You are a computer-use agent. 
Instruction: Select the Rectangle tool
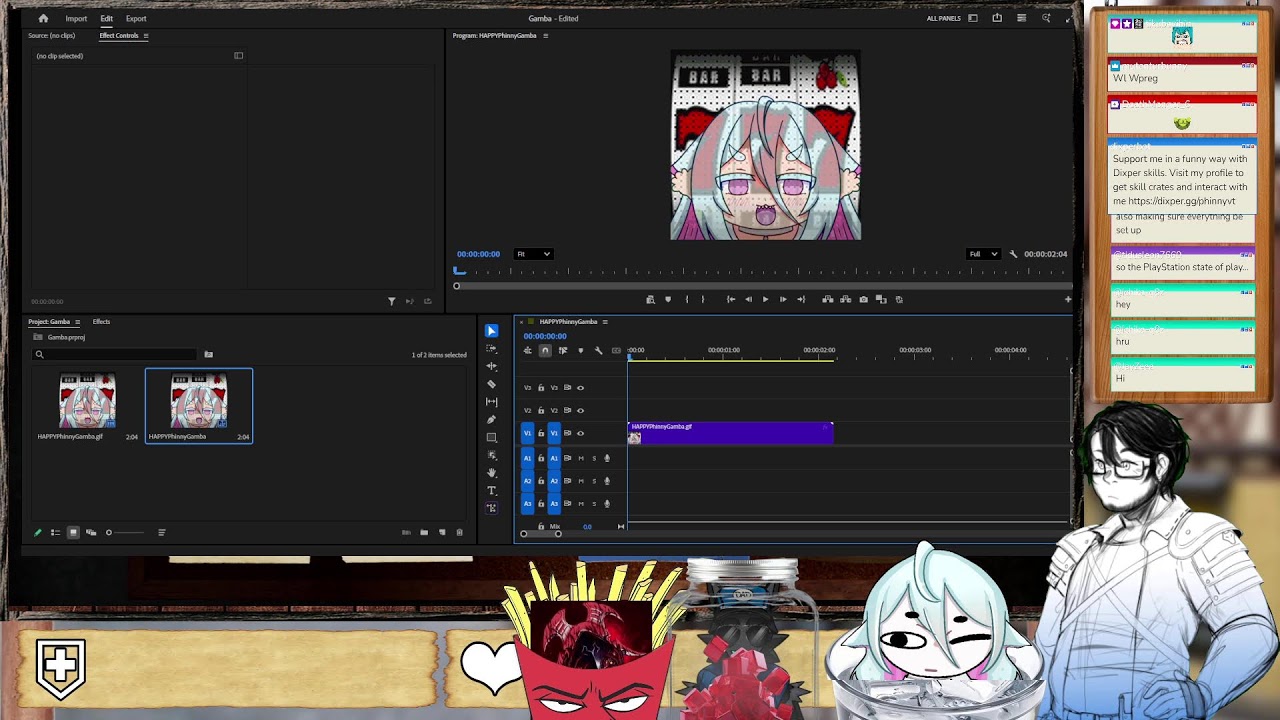[x=491, y=437]
